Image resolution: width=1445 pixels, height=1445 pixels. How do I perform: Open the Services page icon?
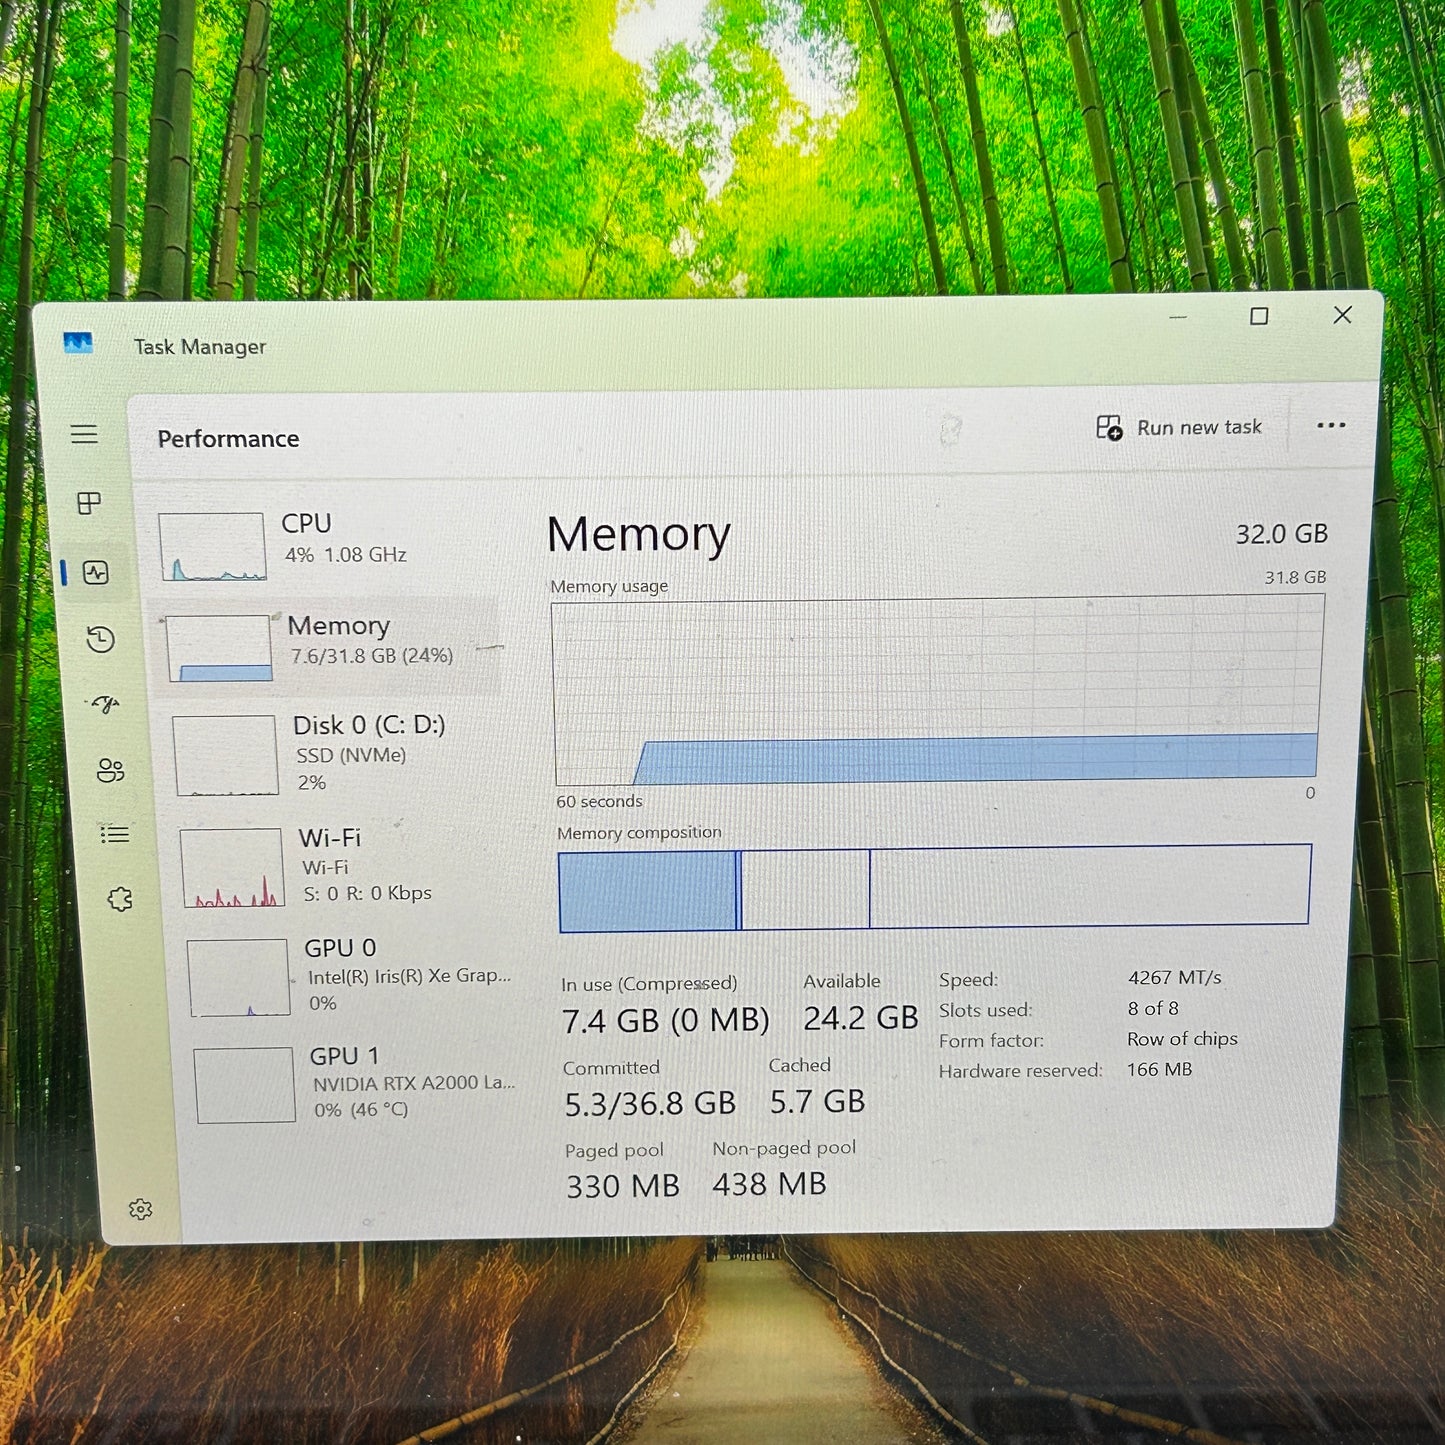[120, 899]
